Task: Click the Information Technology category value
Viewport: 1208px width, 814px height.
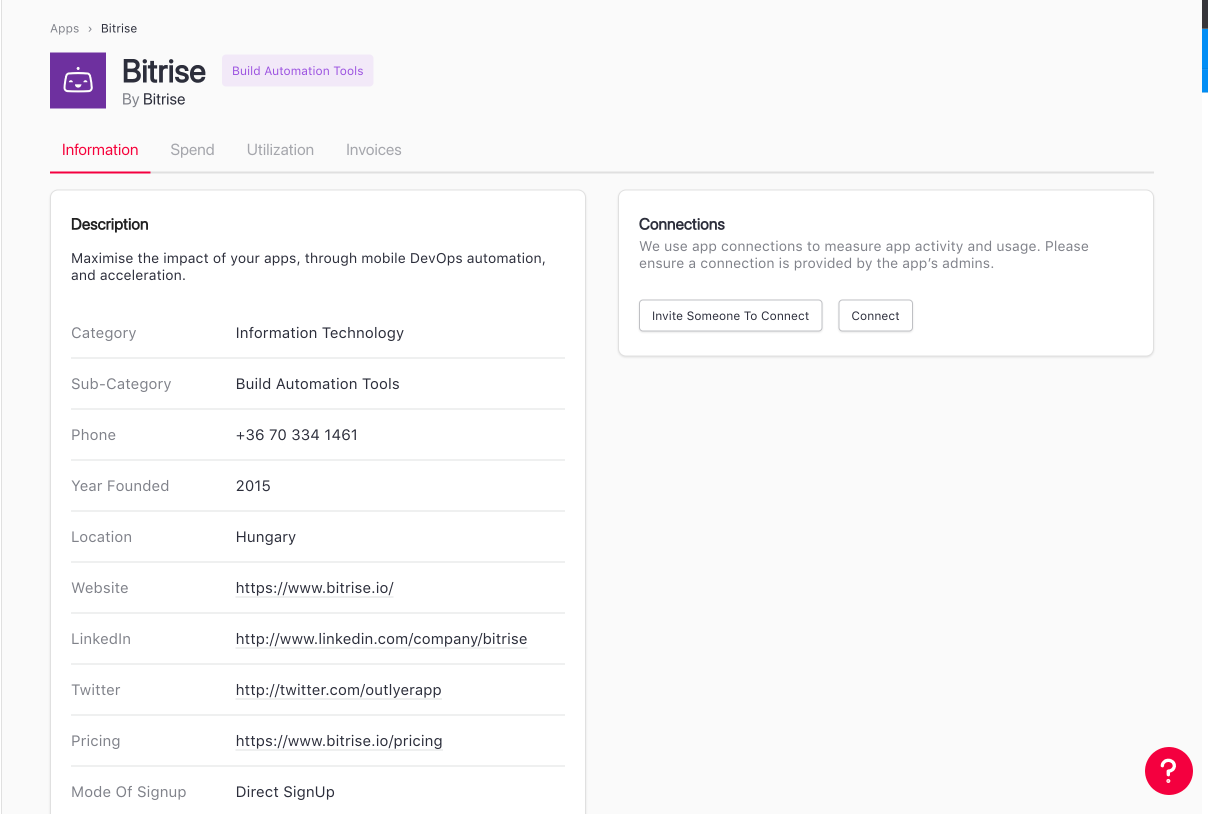Action: click(x=320, y=333)
